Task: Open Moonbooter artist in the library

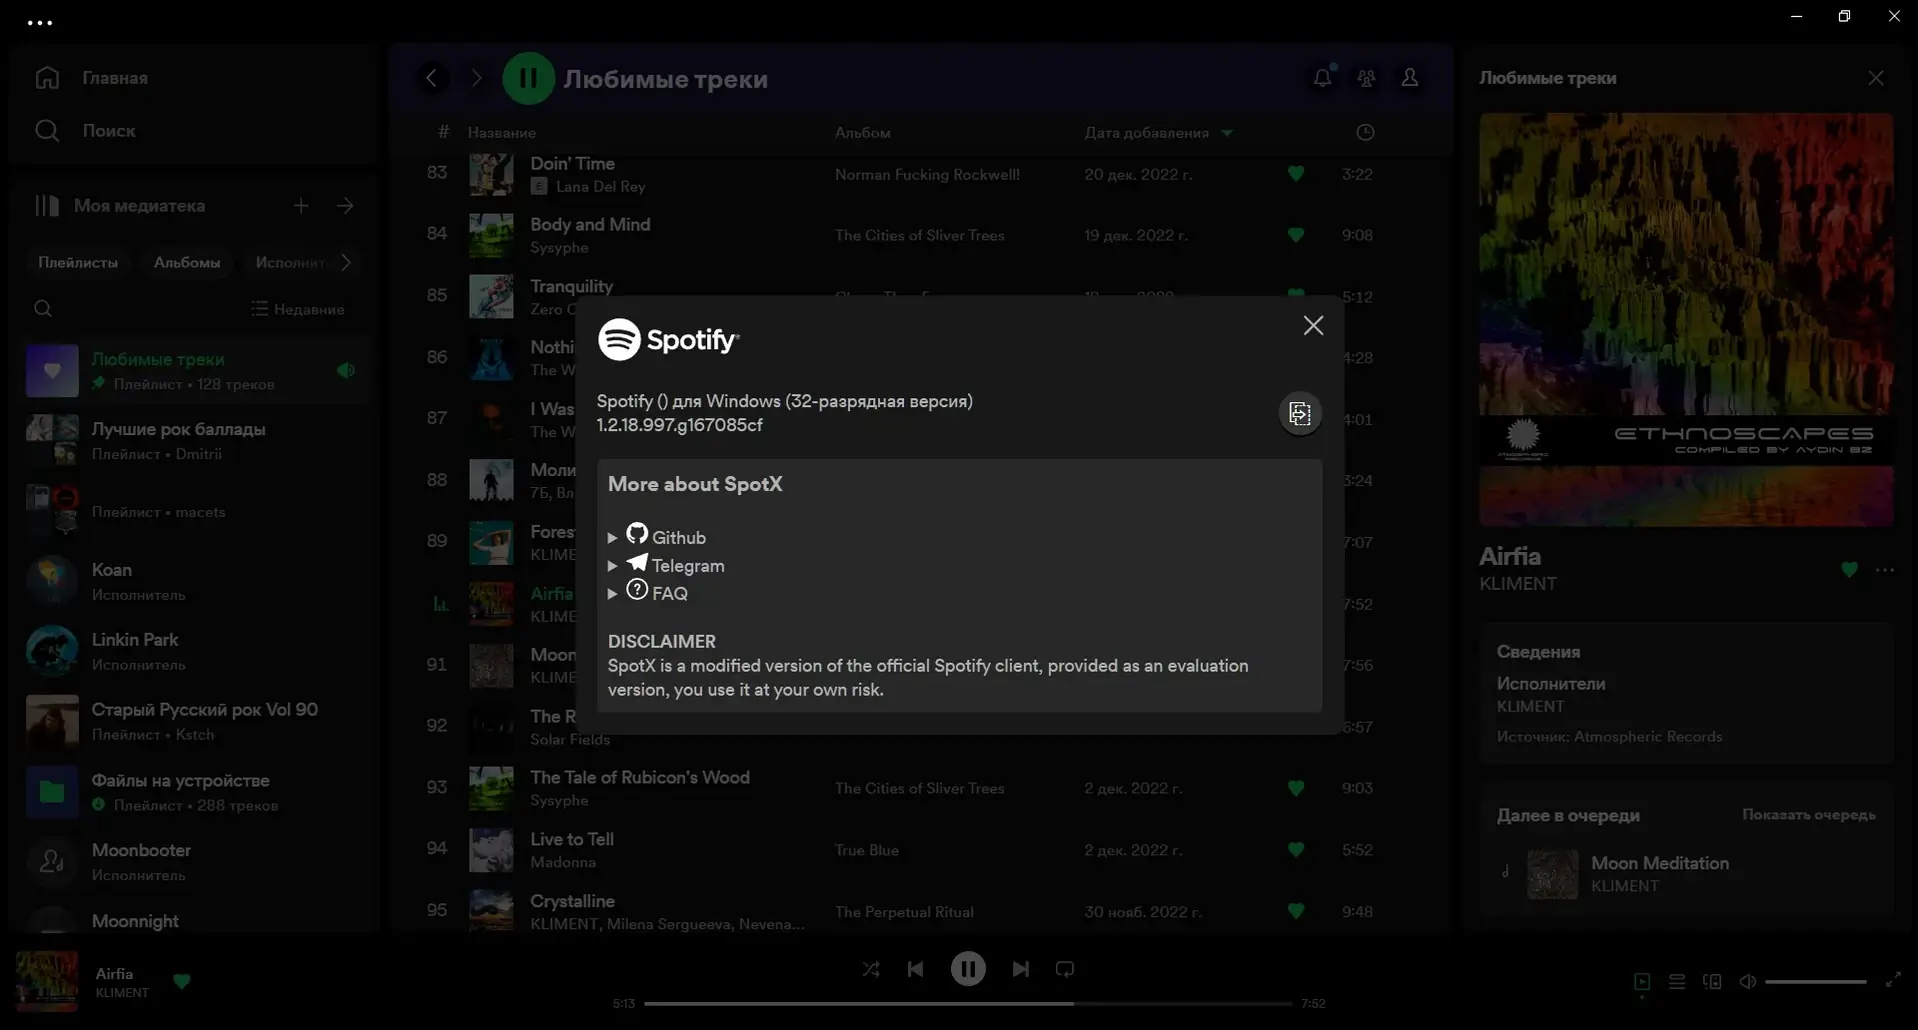Action: [192, 862]
